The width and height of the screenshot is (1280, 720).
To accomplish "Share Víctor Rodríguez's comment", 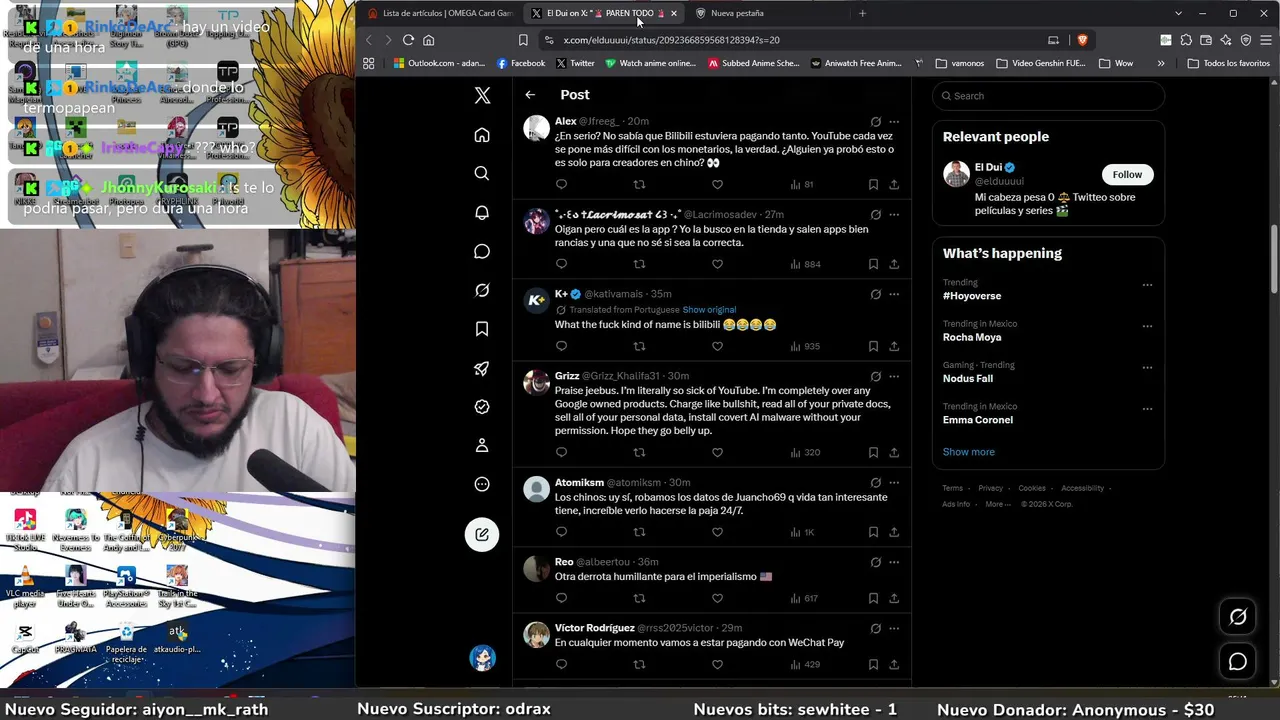I will (894, 664).
